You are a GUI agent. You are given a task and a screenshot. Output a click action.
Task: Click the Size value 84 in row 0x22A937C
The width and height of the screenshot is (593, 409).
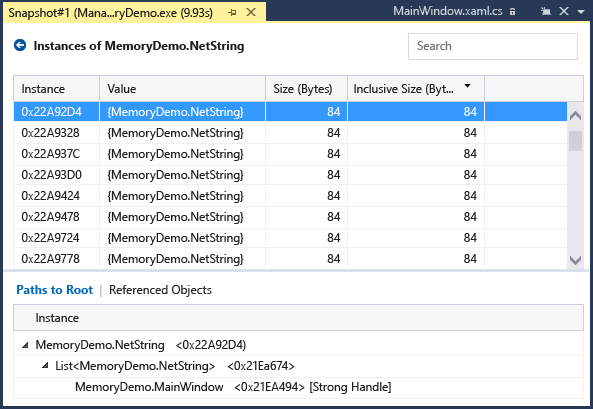click(x=334, y=154)
